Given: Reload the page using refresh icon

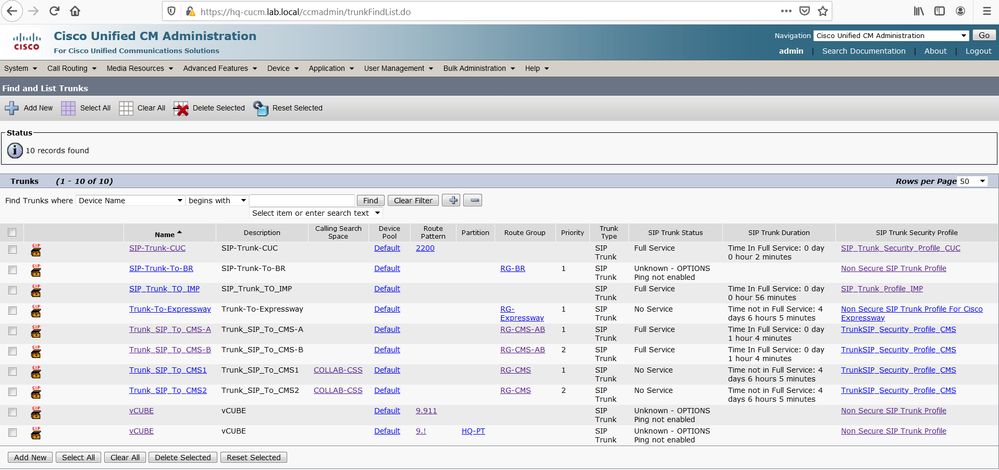Looking at the screenshot, I should pyautogui.click(x=54, y=11).
